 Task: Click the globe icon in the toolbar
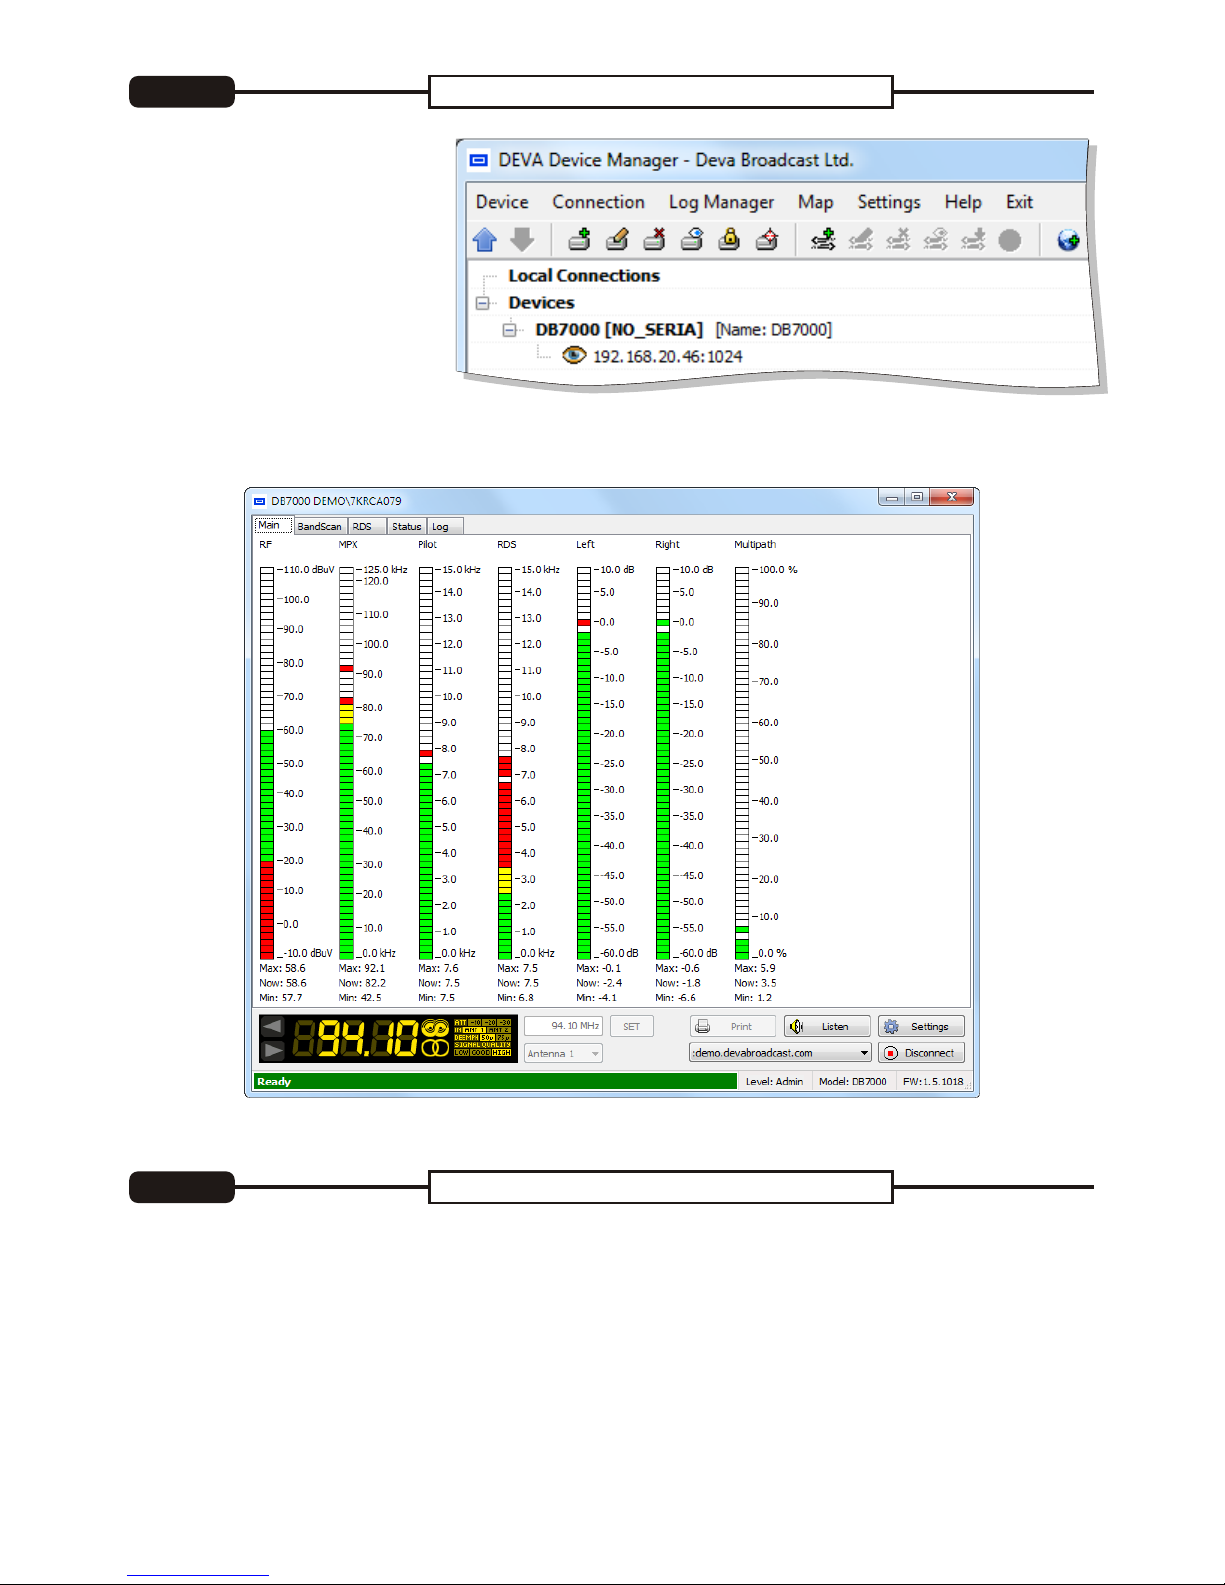coord(1068,240)
